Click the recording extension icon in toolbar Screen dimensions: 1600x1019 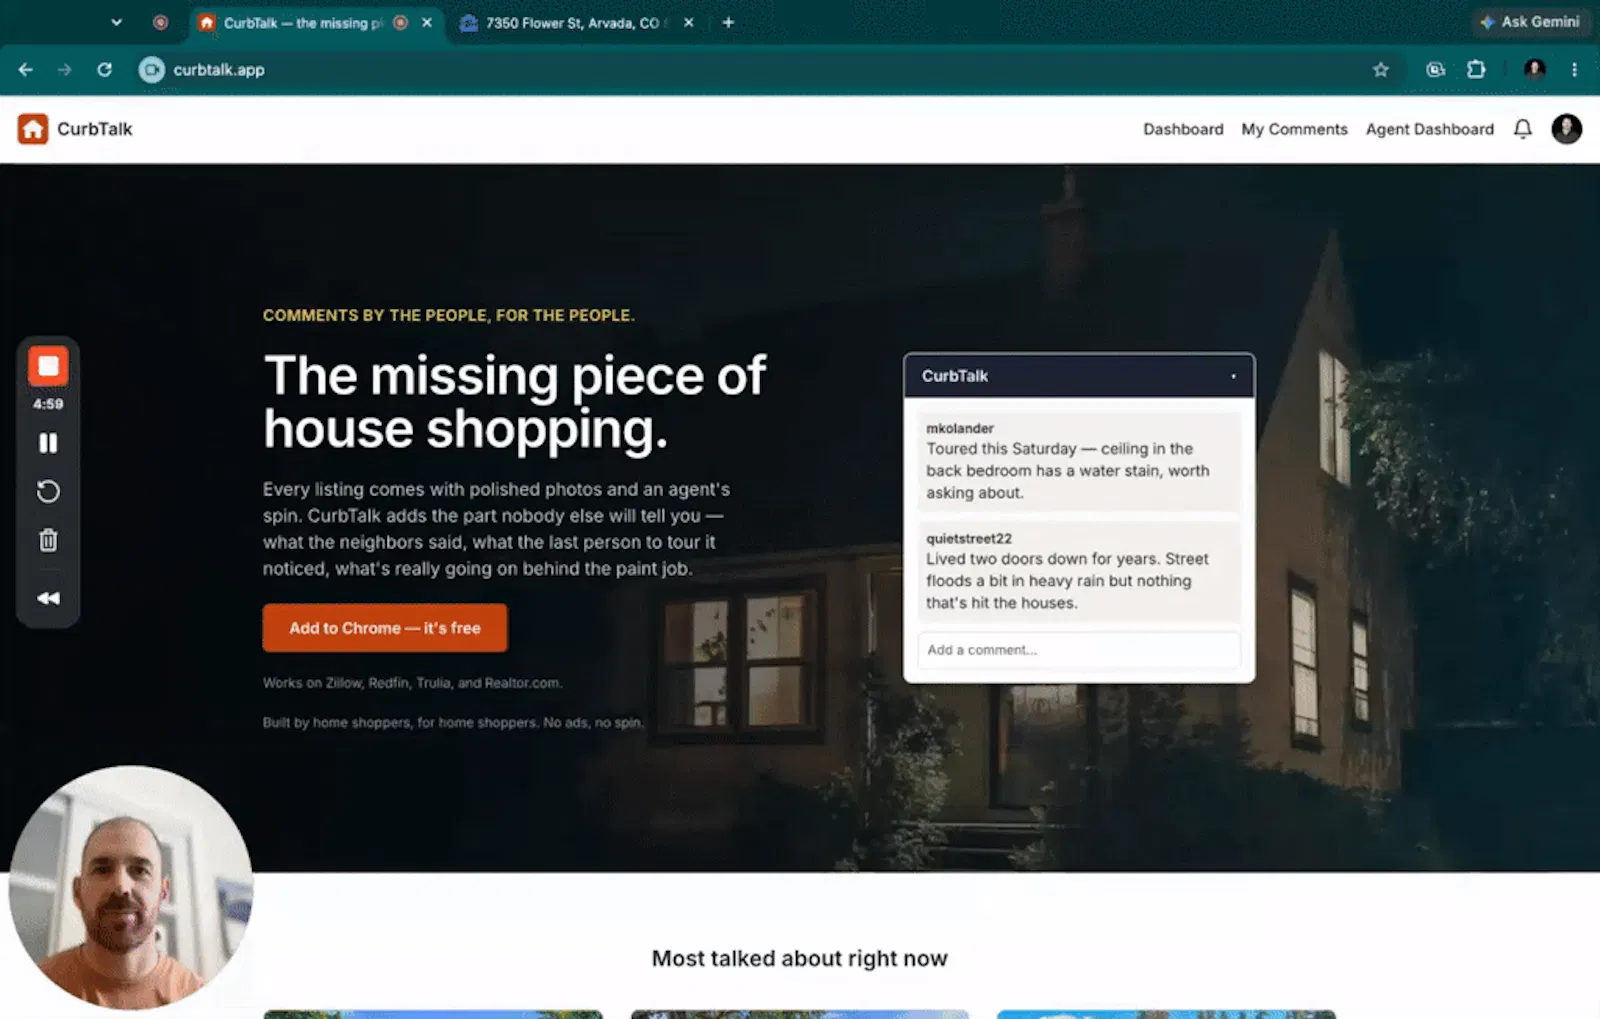tap(1435, 70)
